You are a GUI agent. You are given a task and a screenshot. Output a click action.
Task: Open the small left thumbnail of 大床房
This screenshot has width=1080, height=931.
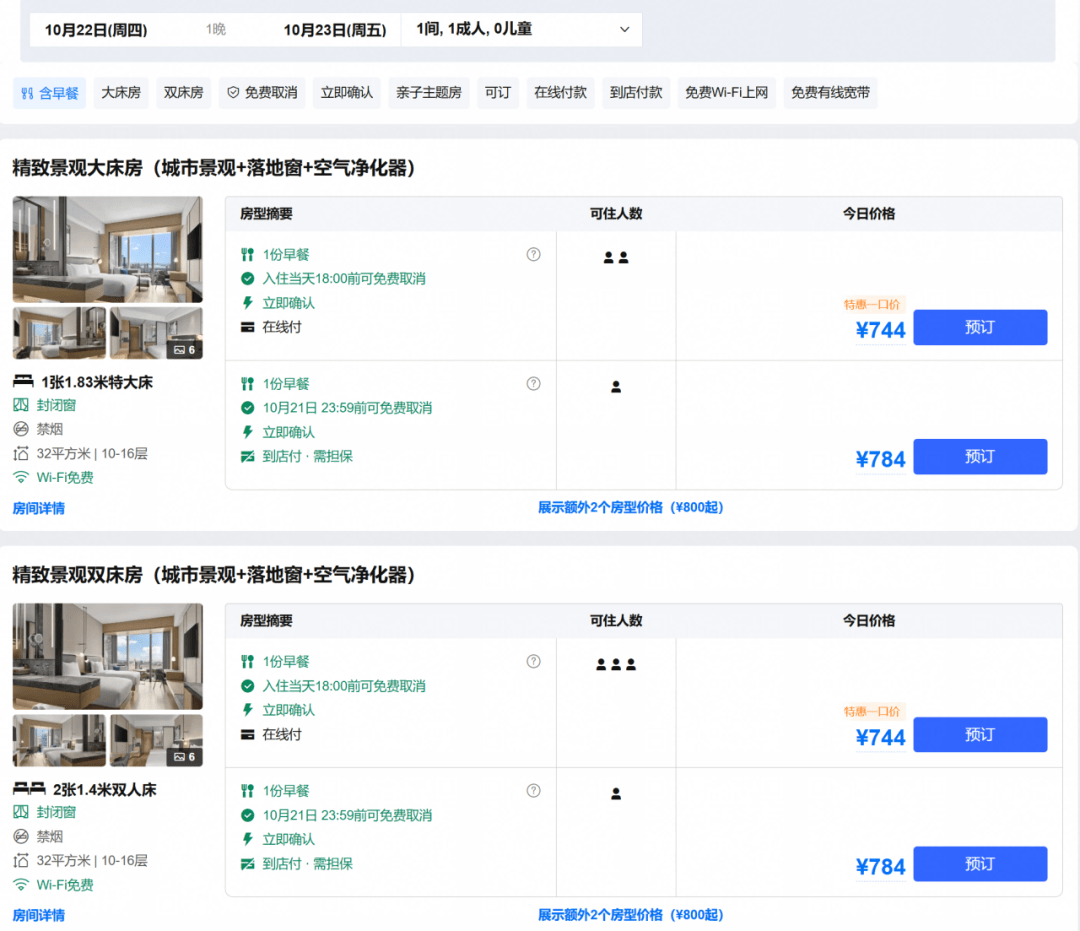click(x=59, y=333)
